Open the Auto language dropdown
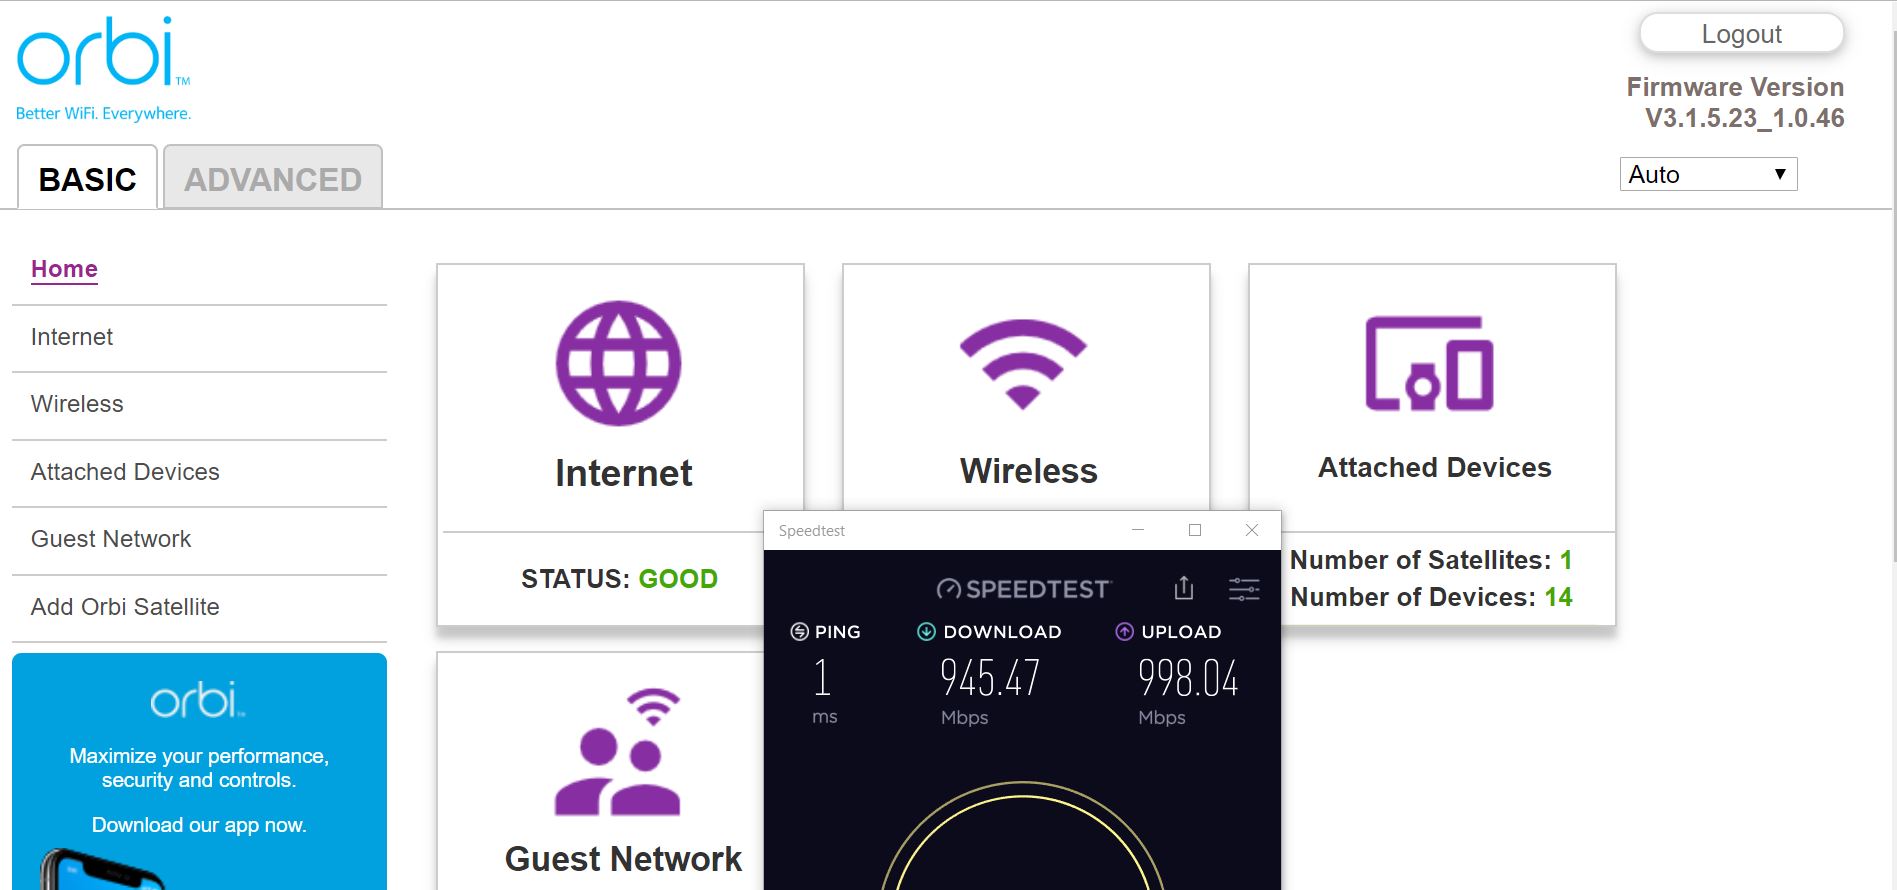Viewport: 1897px width, 890px height. click(x=1707, y=174)
